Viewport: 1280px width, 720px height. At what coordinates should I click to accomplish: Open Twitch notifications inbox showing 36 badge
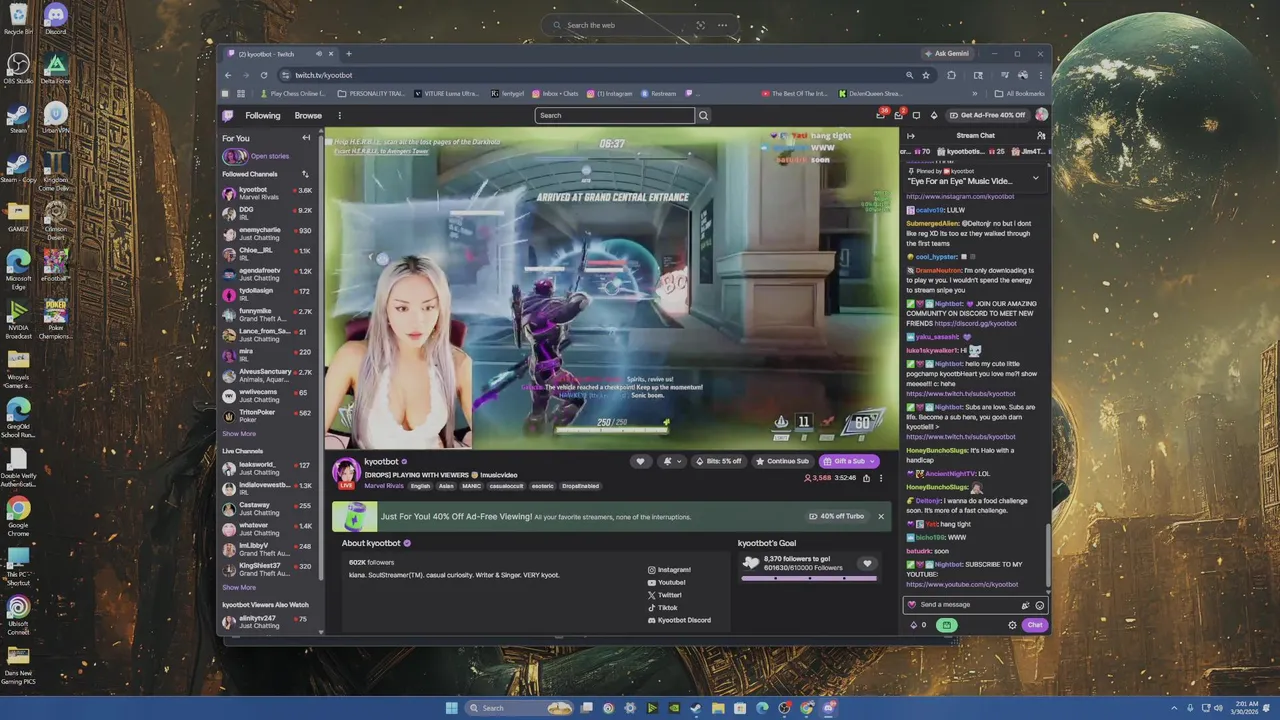[881, 115]
